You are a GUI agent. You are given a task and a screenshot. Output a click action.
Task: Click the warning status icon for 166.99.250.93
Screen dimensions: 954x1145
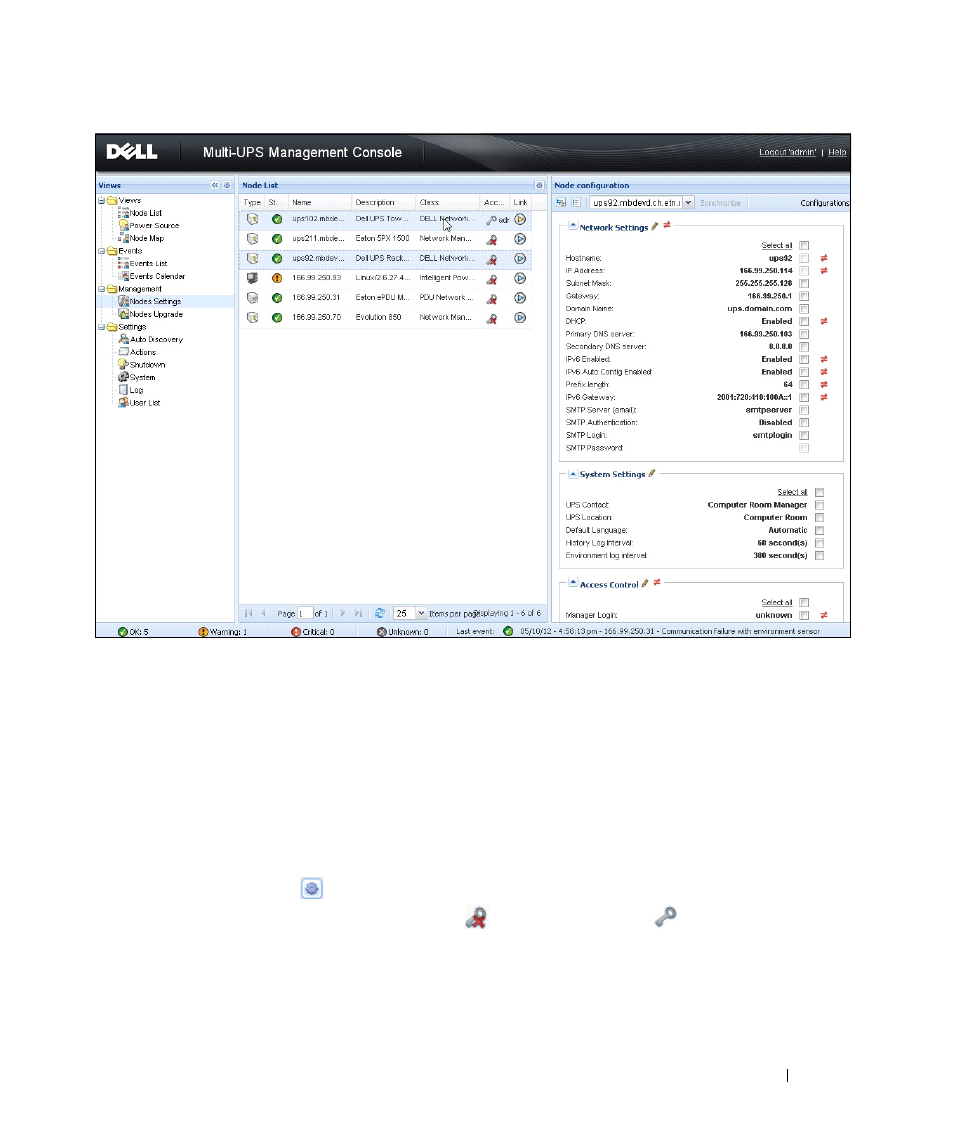[x=277, y=278]
